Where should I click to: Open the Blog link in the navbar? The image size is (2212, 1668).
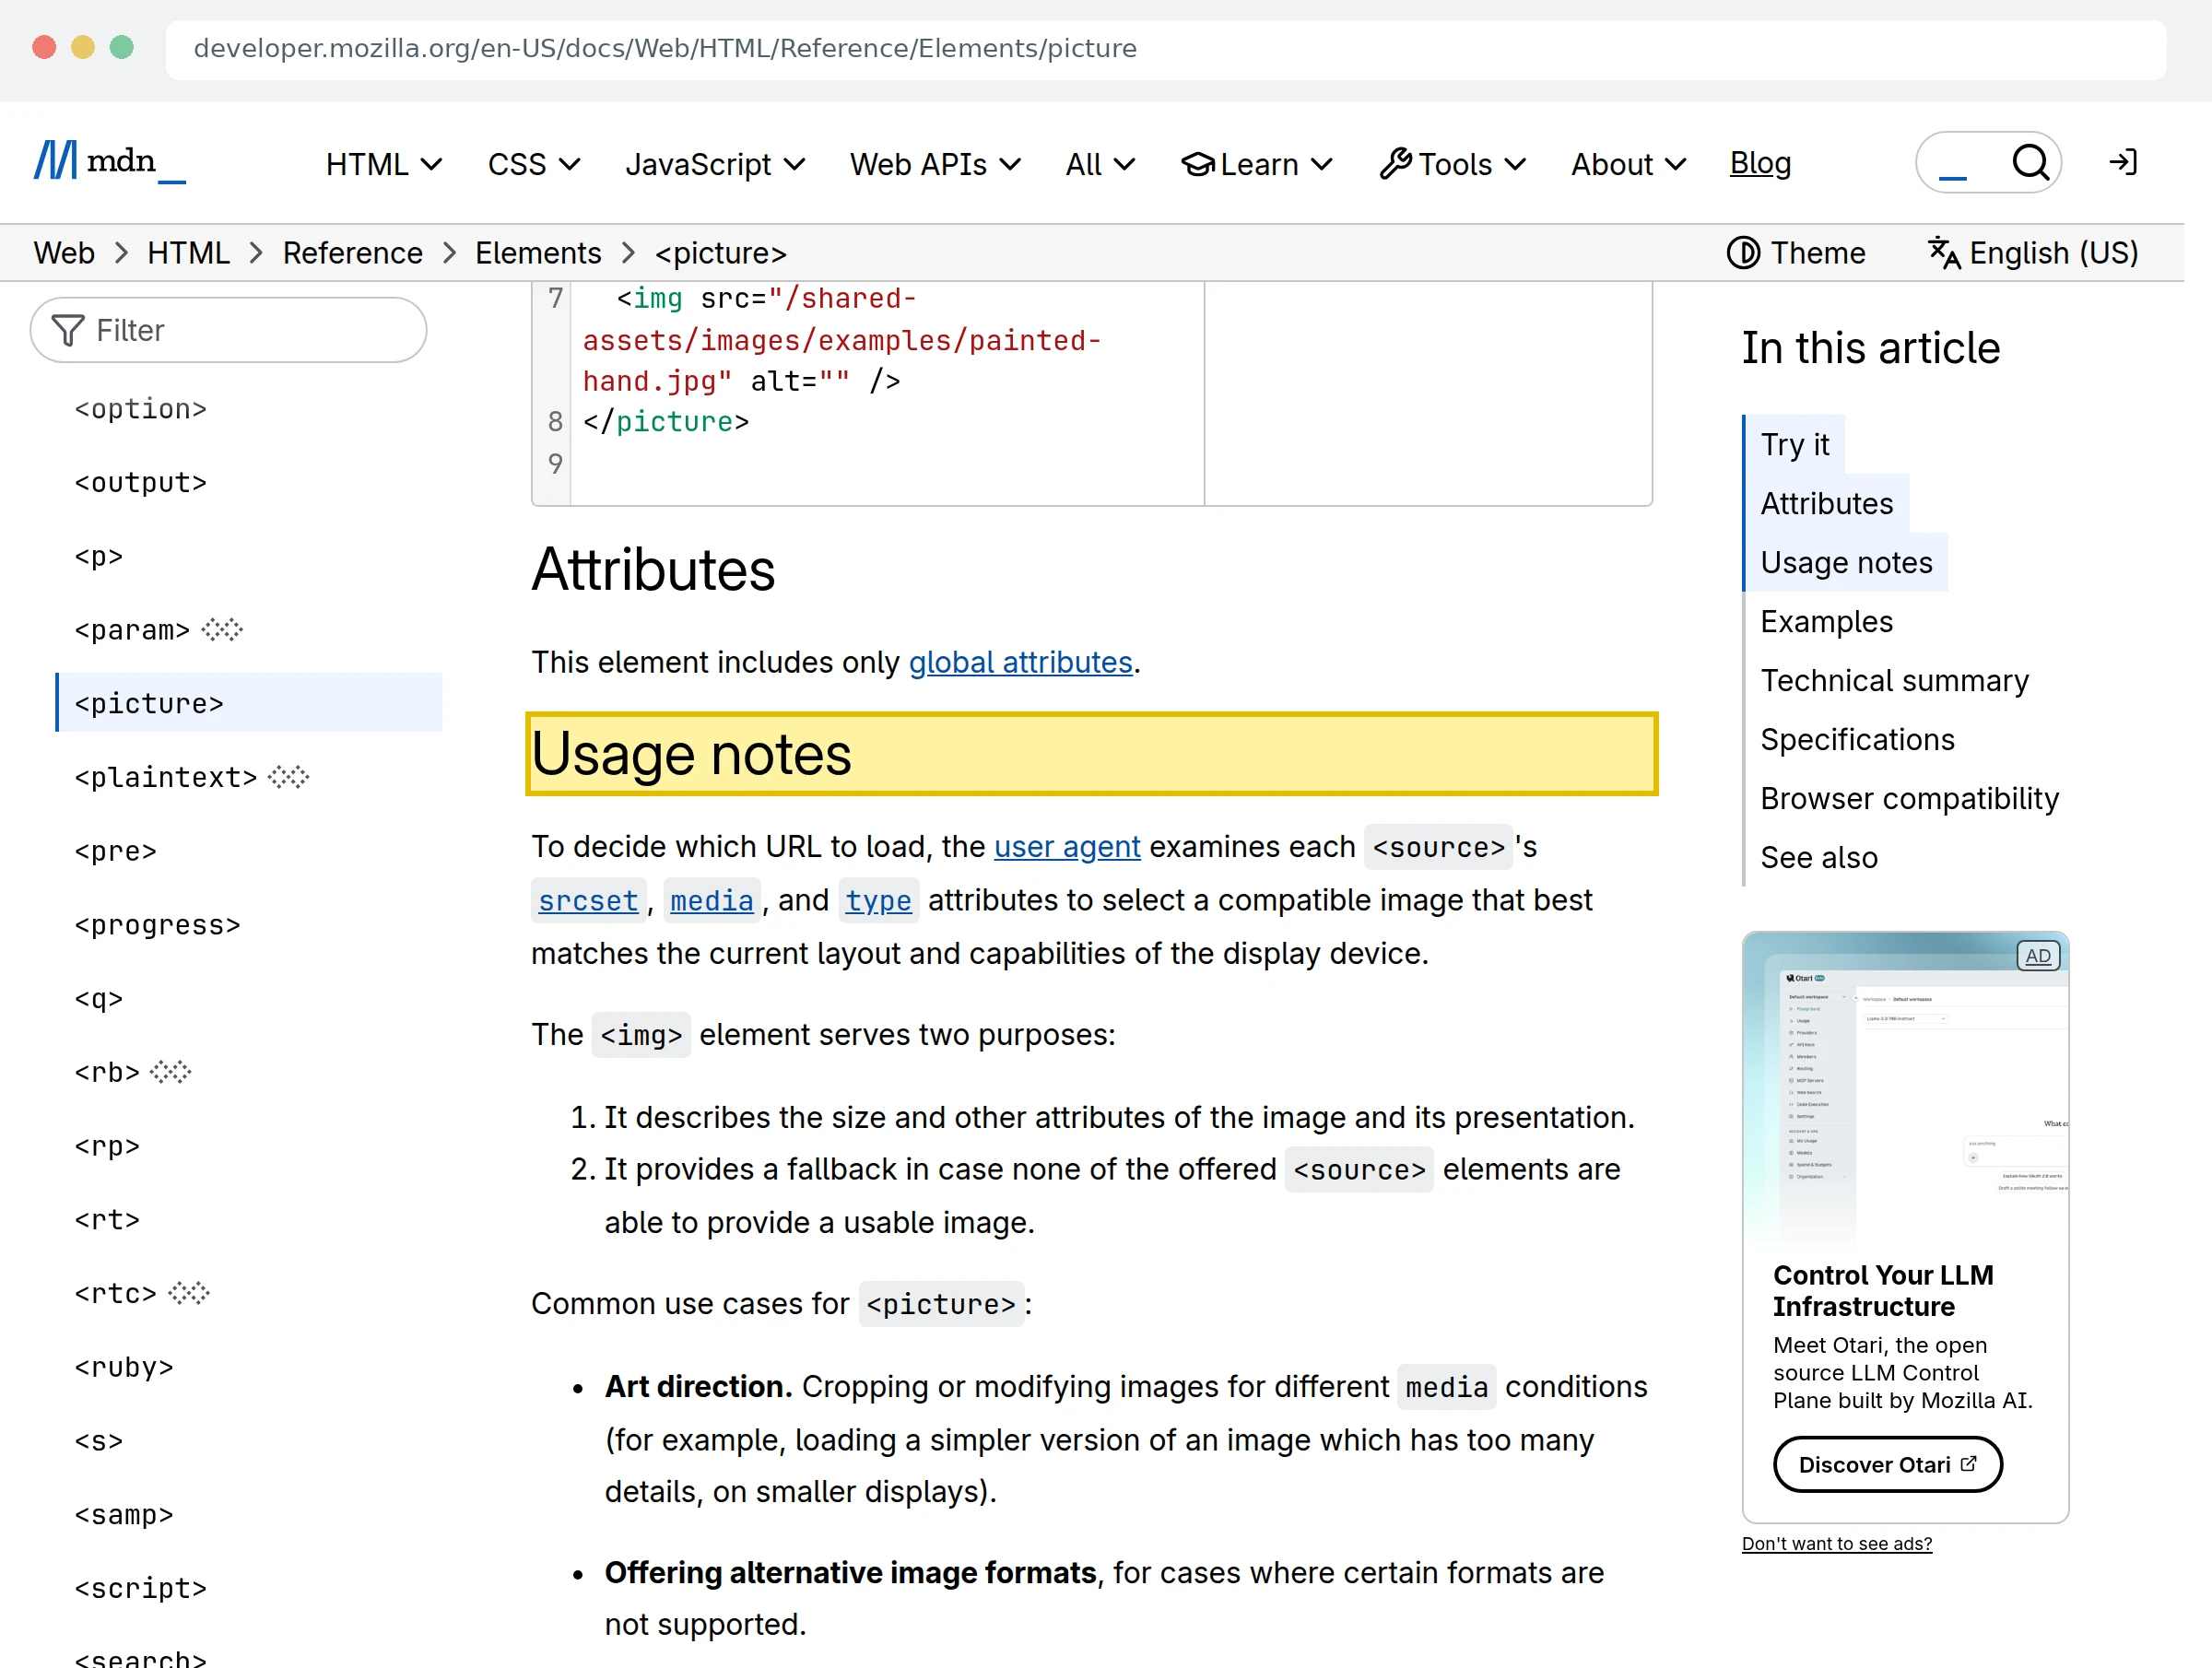1760,163
